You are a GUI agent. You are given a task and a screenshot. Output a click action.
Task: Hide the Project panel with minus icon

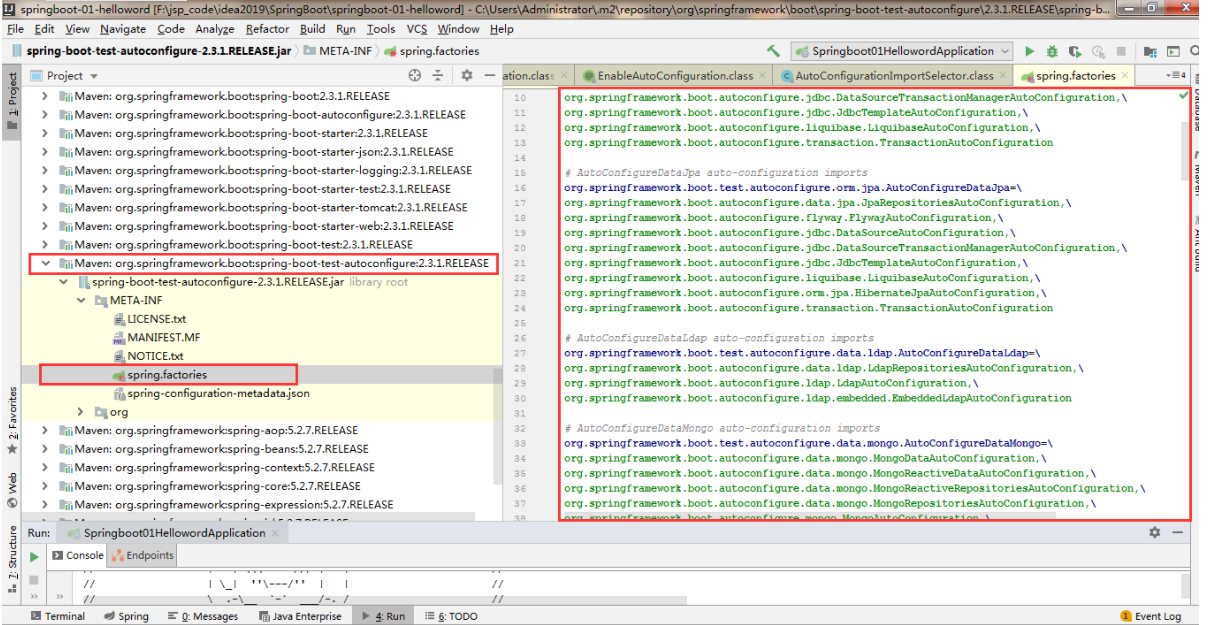point(489,75)
